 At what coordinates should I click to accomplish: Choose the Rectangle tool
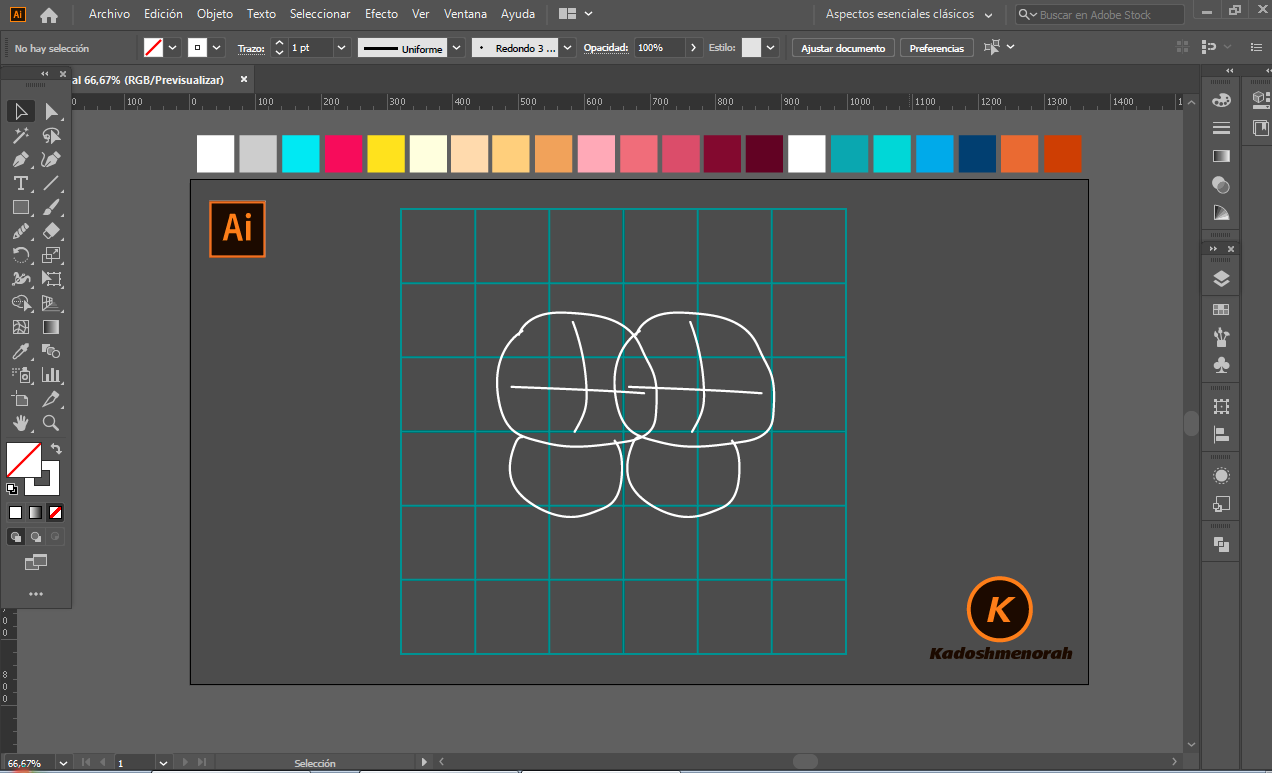click(x=20, y=207)
